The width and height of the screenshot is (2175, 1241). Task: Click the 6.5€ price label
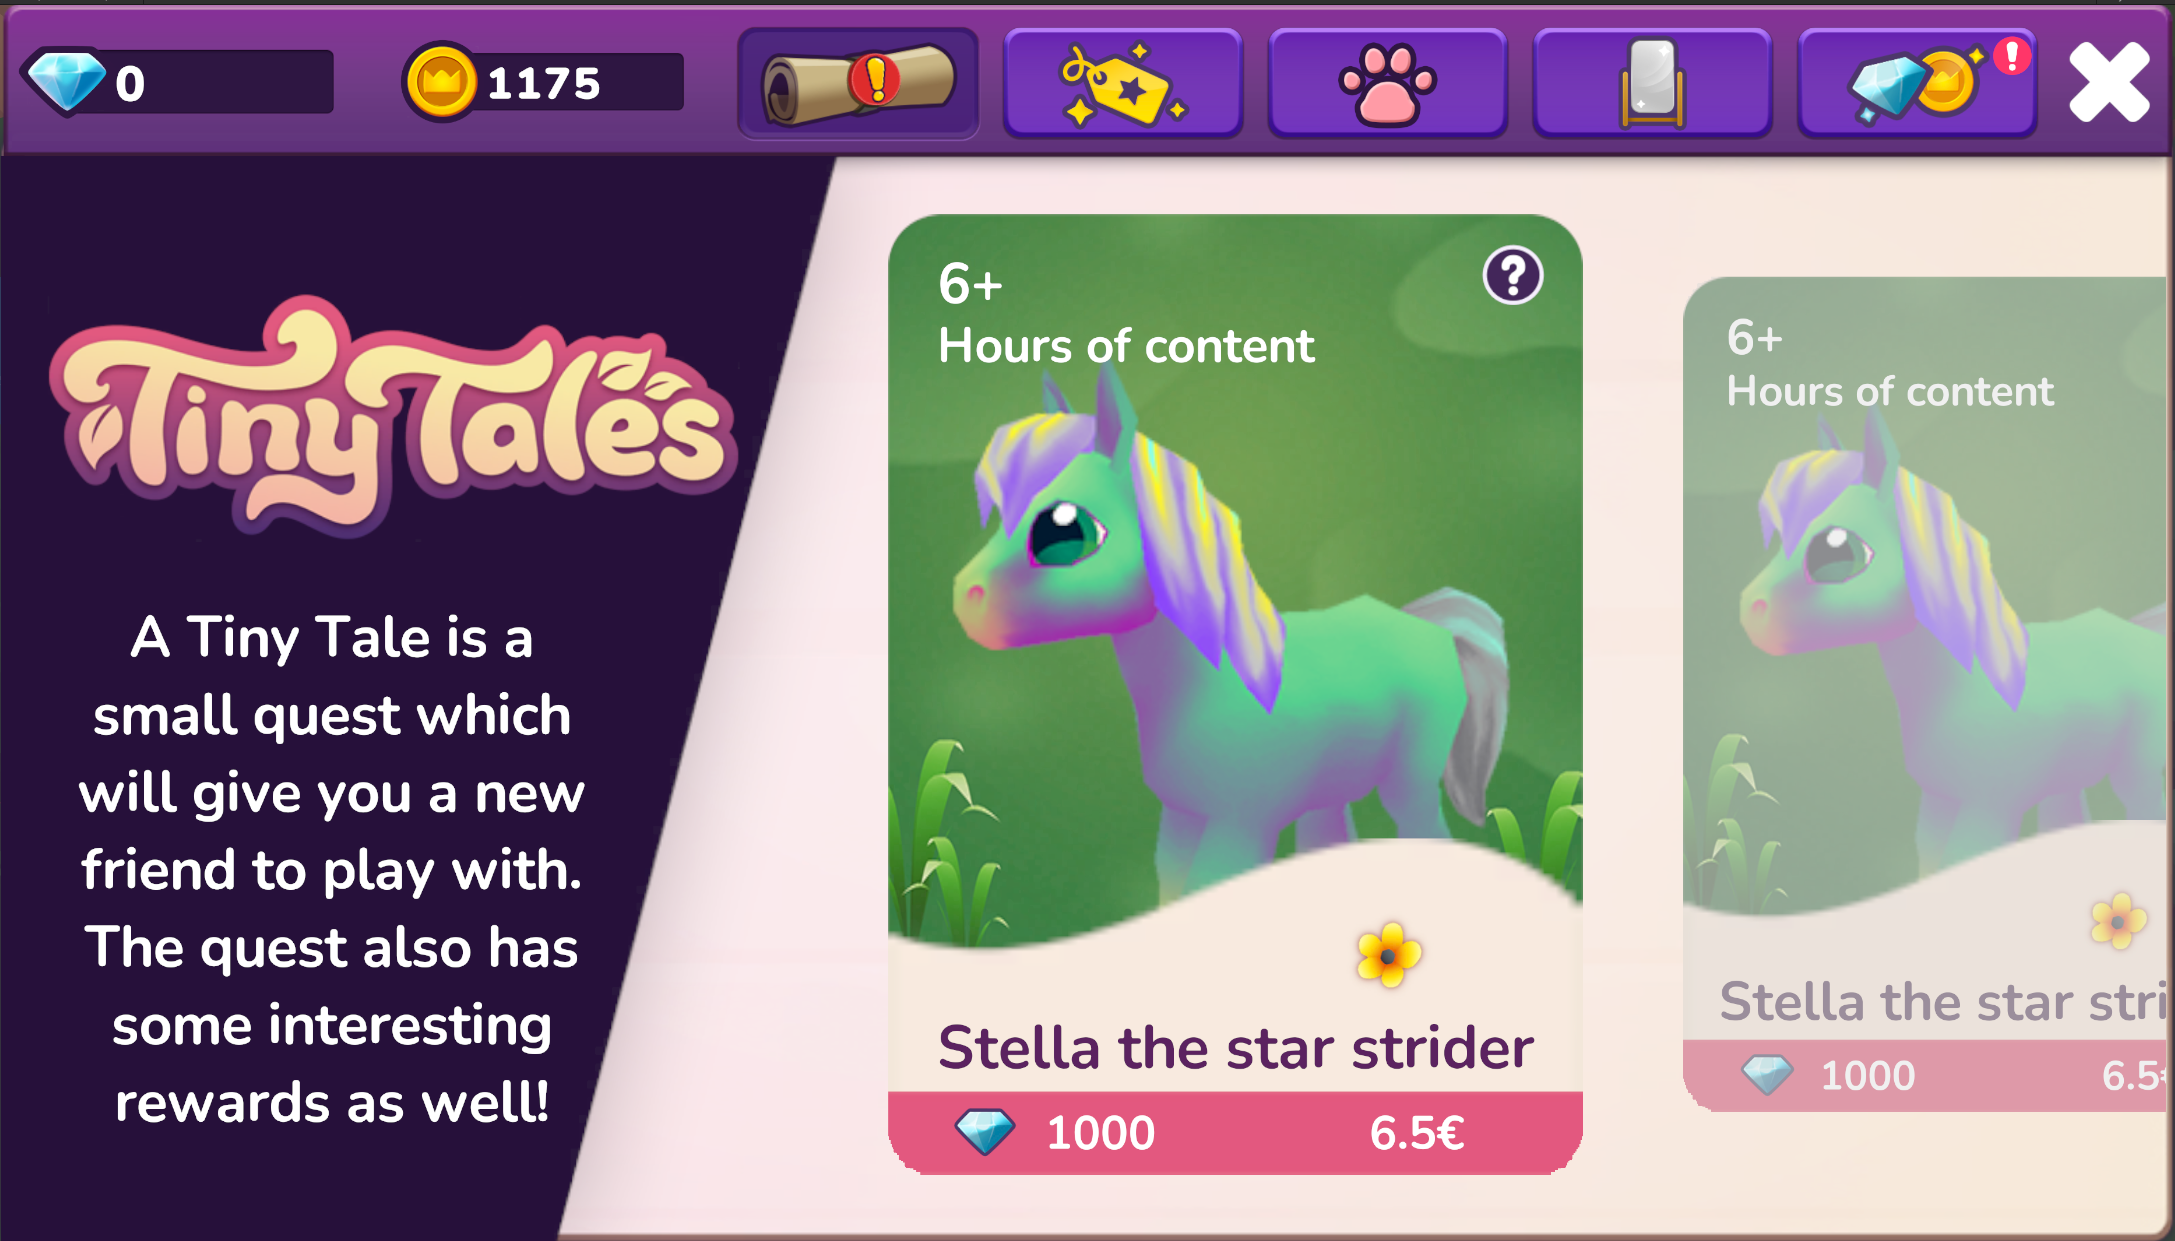1416,1133
